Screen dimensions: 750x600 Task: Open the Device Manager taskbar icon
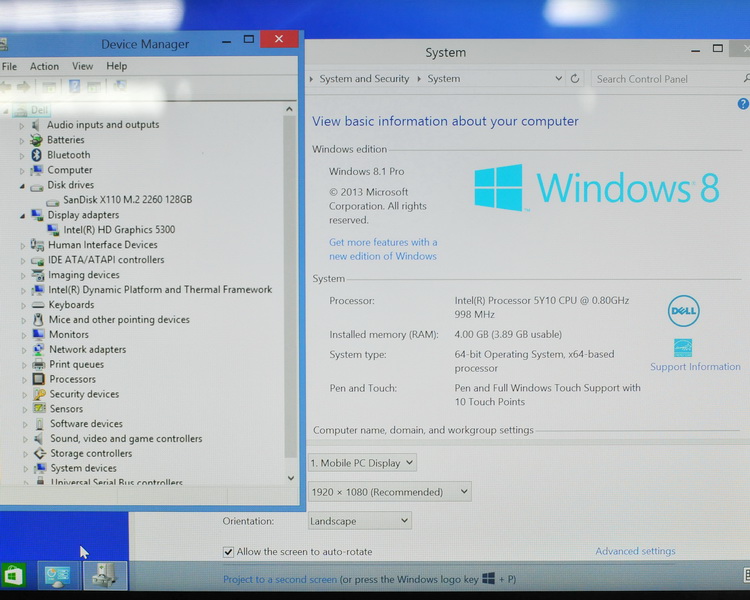(x=105, y=576)
